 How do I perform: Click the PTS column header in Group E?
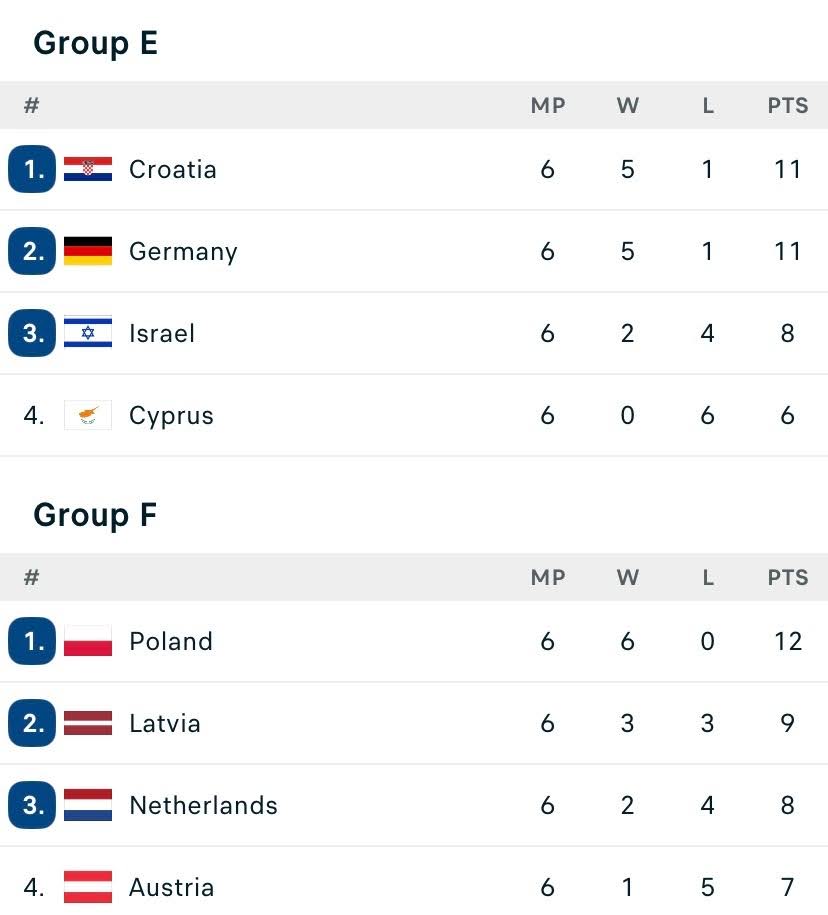pyautogui.click(x=788, y=106)
